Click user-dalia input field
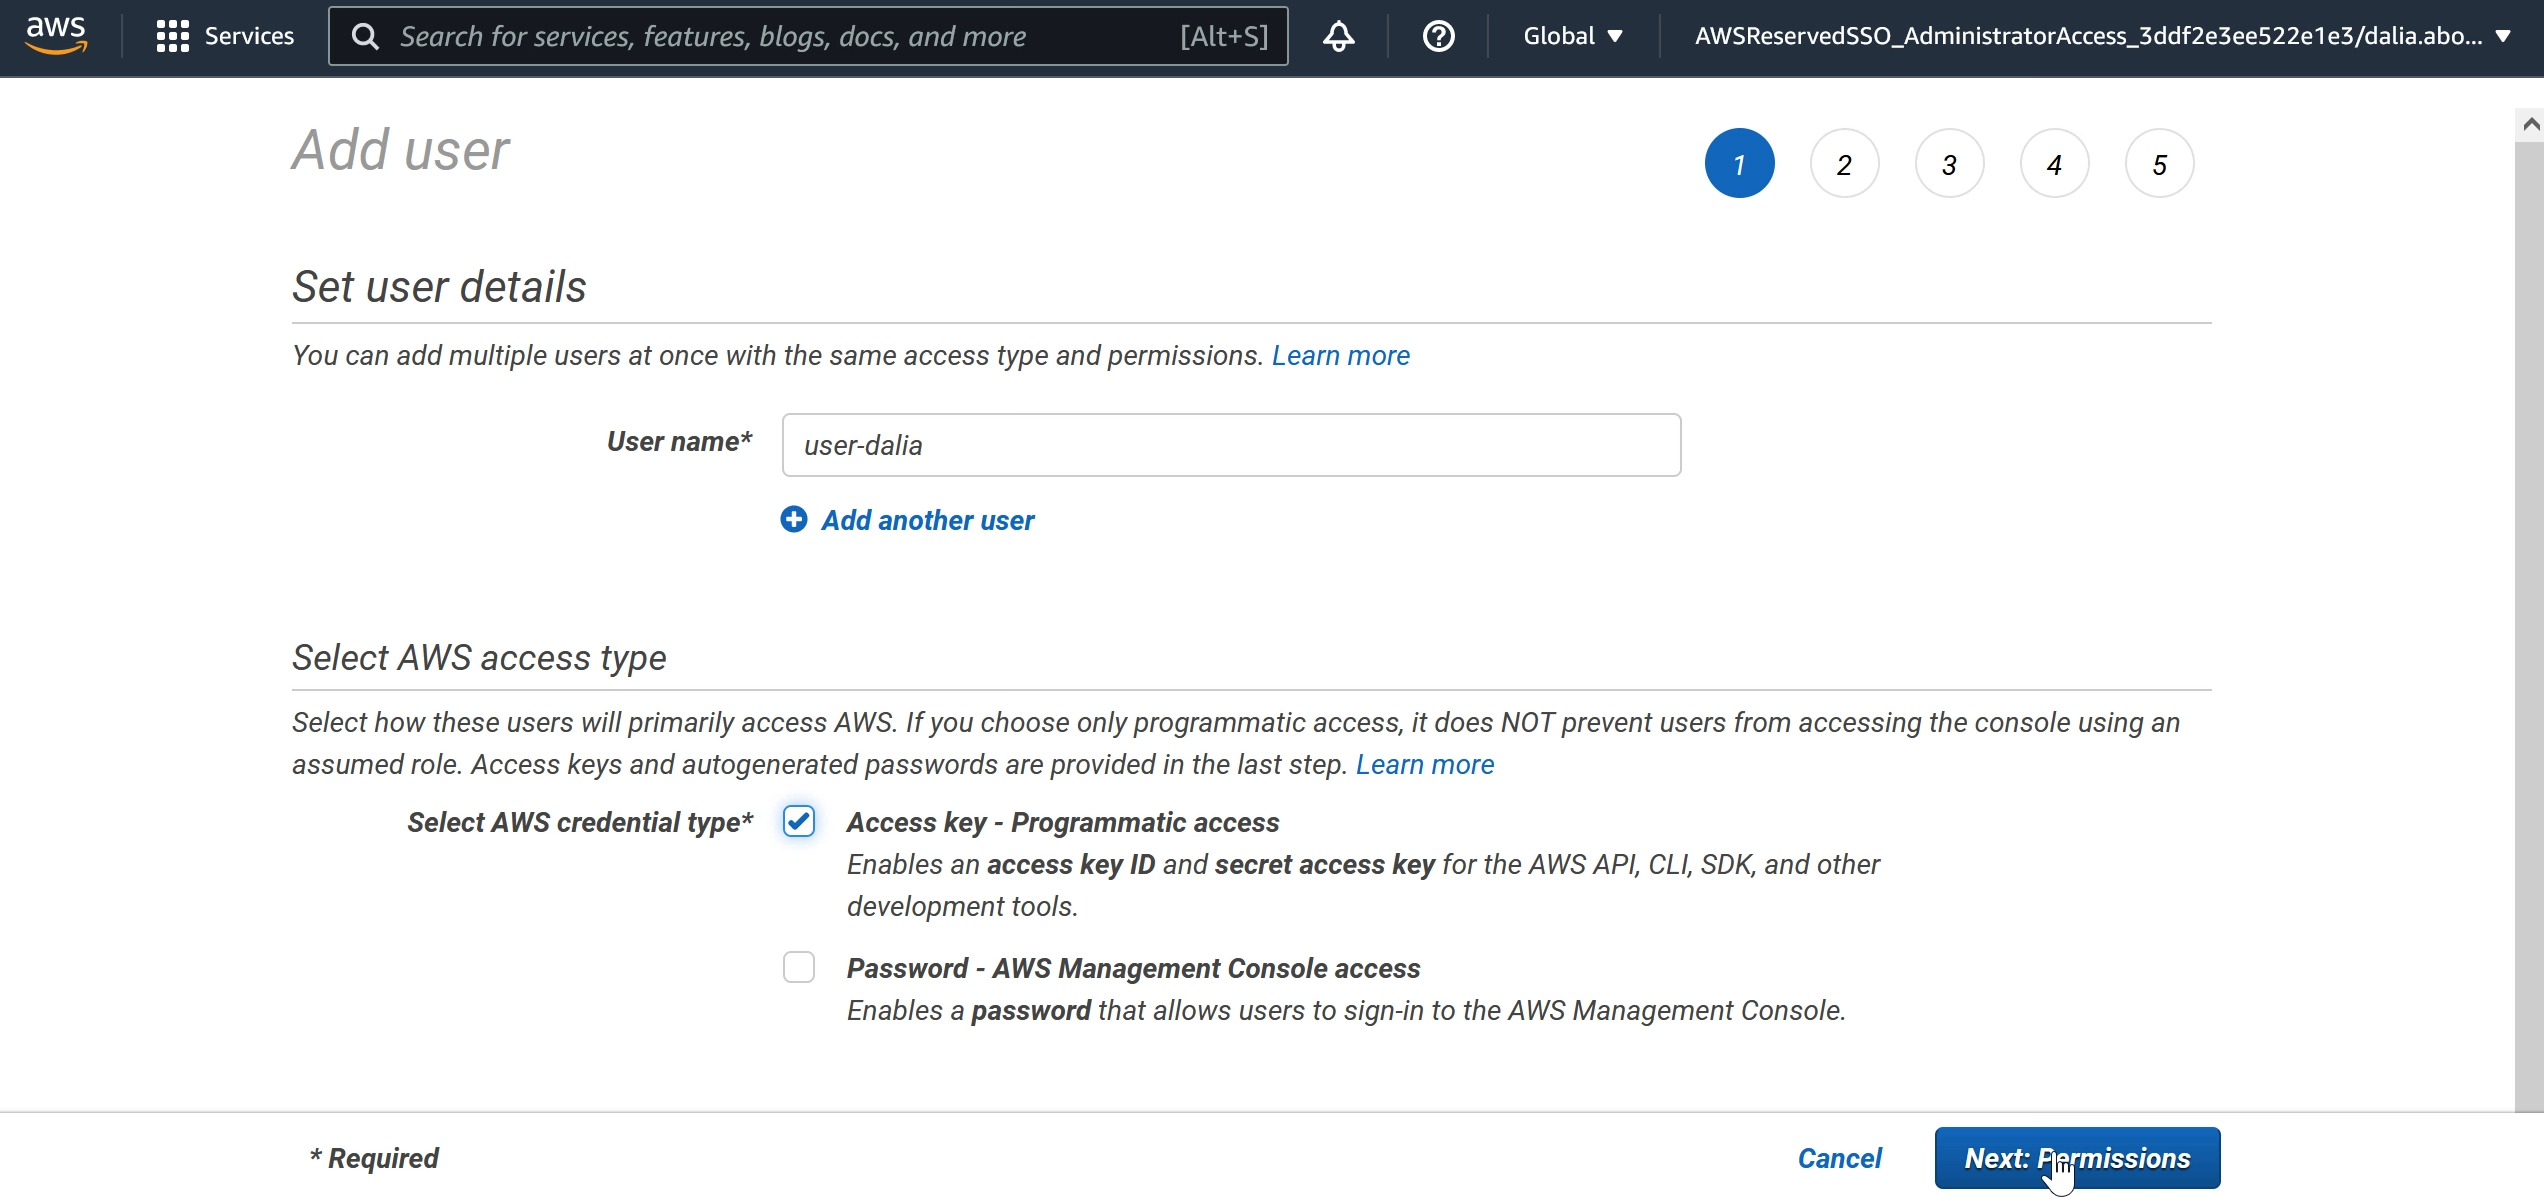 point(1230,443)
